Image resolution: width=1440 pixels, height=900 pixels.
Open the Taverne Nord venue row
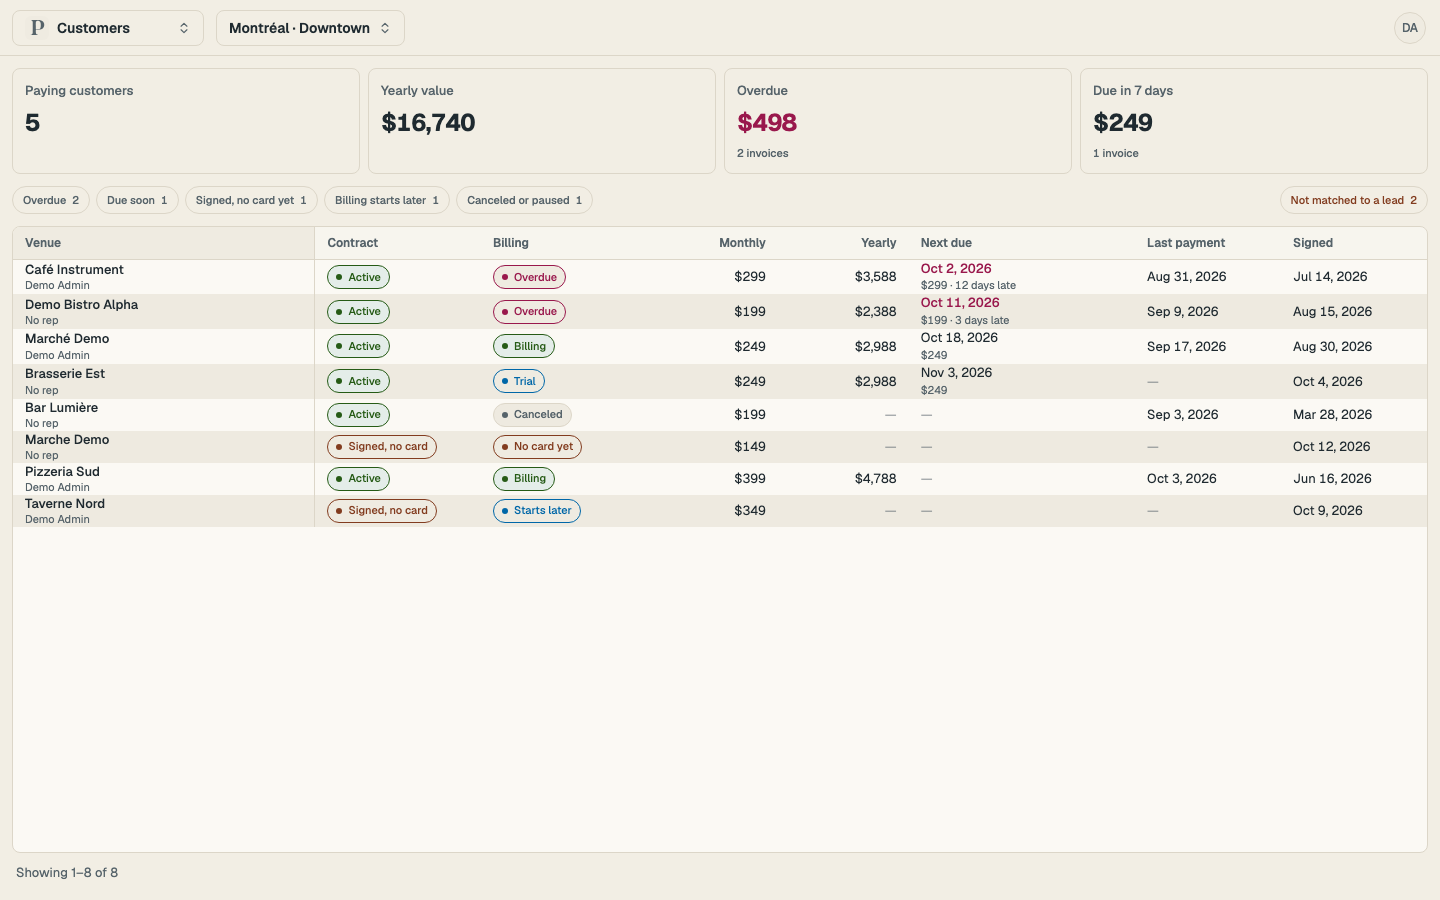[720, 511]
